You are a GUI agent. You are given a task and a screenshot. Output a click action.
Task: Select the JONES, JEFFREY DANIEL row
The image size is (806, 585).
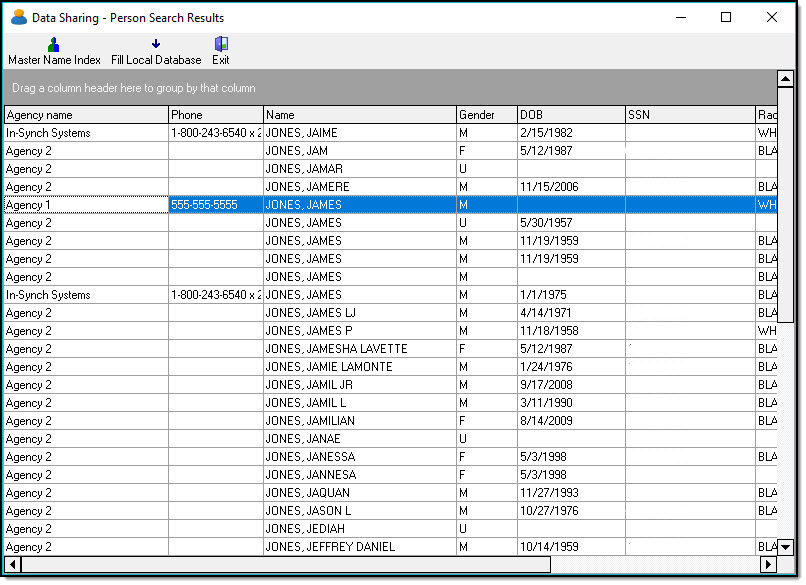(330, 547)
